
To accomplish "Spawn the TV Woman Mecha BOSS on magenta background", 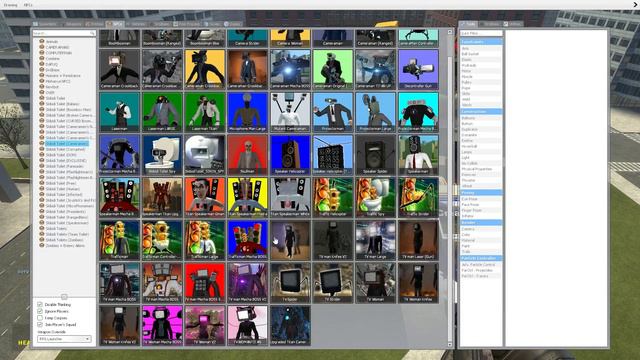I will (x=162, y=325).
